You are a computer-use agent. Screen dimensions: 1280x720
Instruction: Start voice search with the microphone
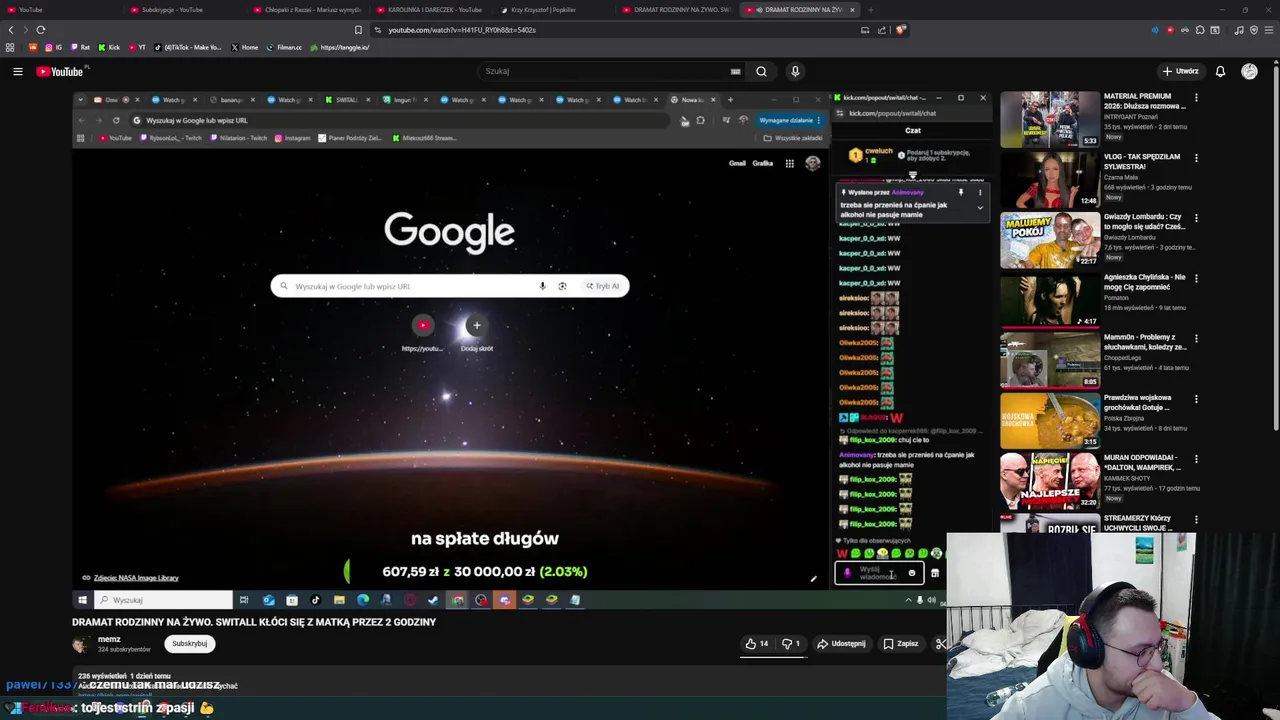795,71
